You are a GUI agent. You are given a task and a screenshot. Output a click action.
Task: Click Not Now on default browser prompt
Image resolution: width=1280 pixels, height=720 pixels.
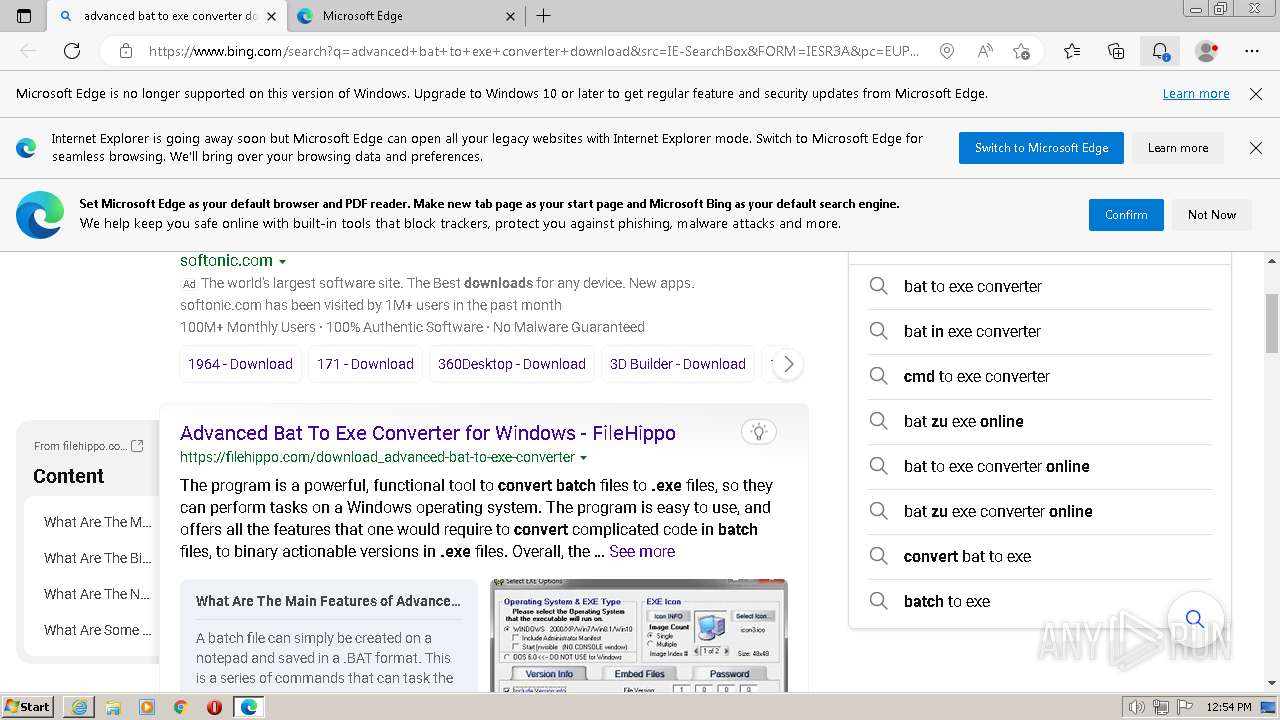(x=1212, y=215)
